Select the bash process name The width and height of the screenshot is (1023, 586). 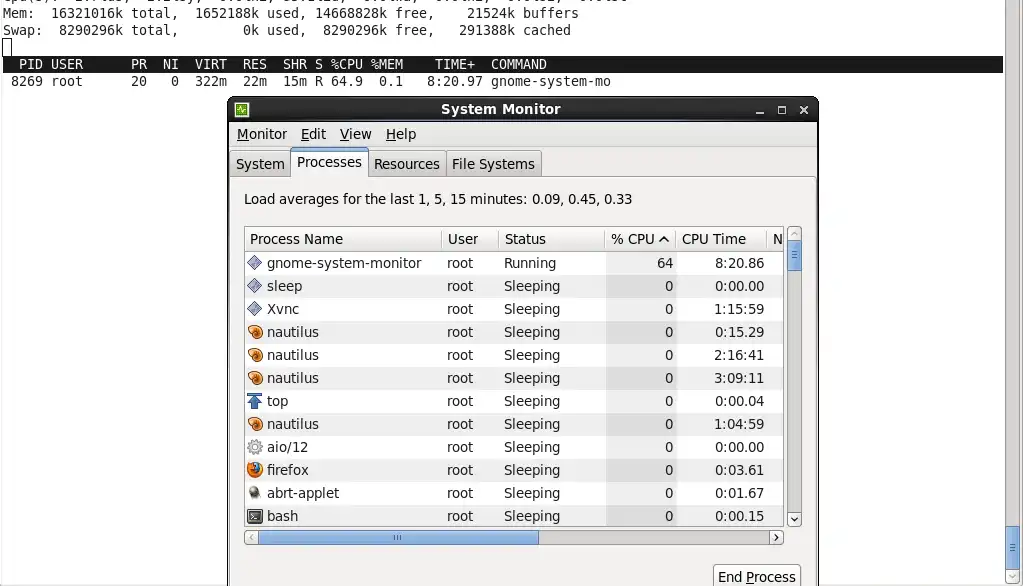282,516
